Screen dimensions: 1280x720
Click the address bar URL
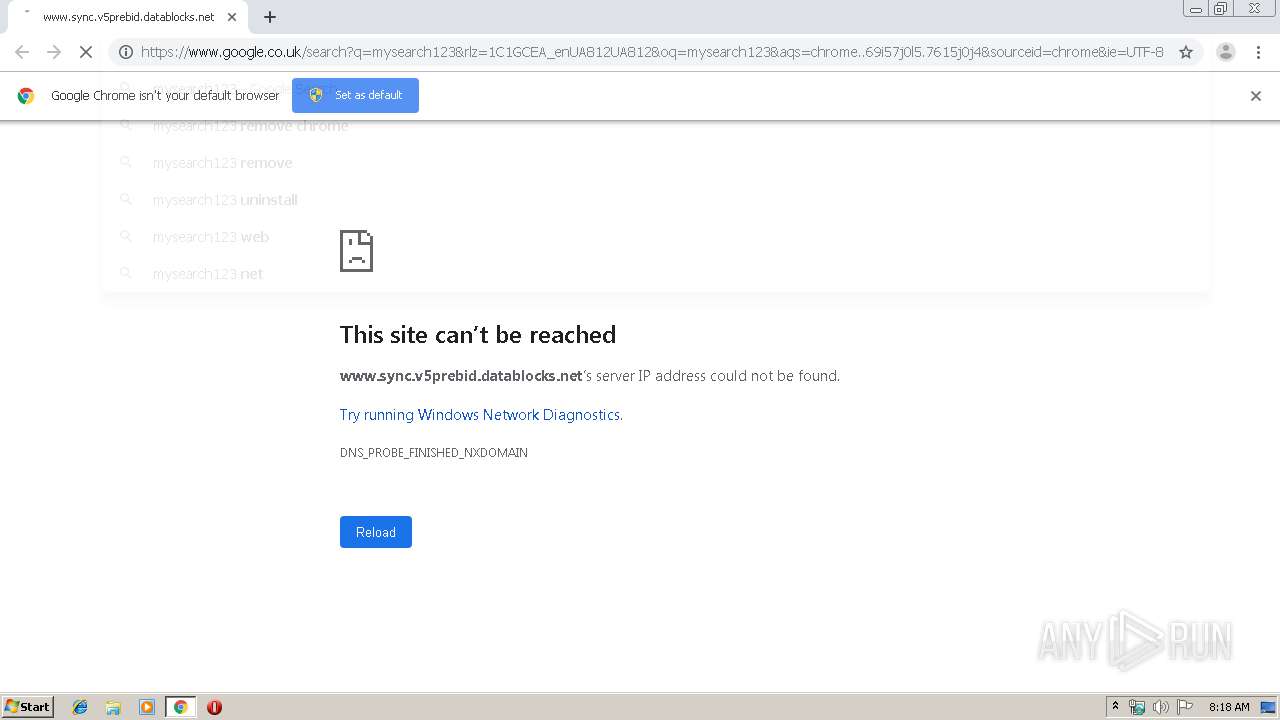click(x=652, y=52)
